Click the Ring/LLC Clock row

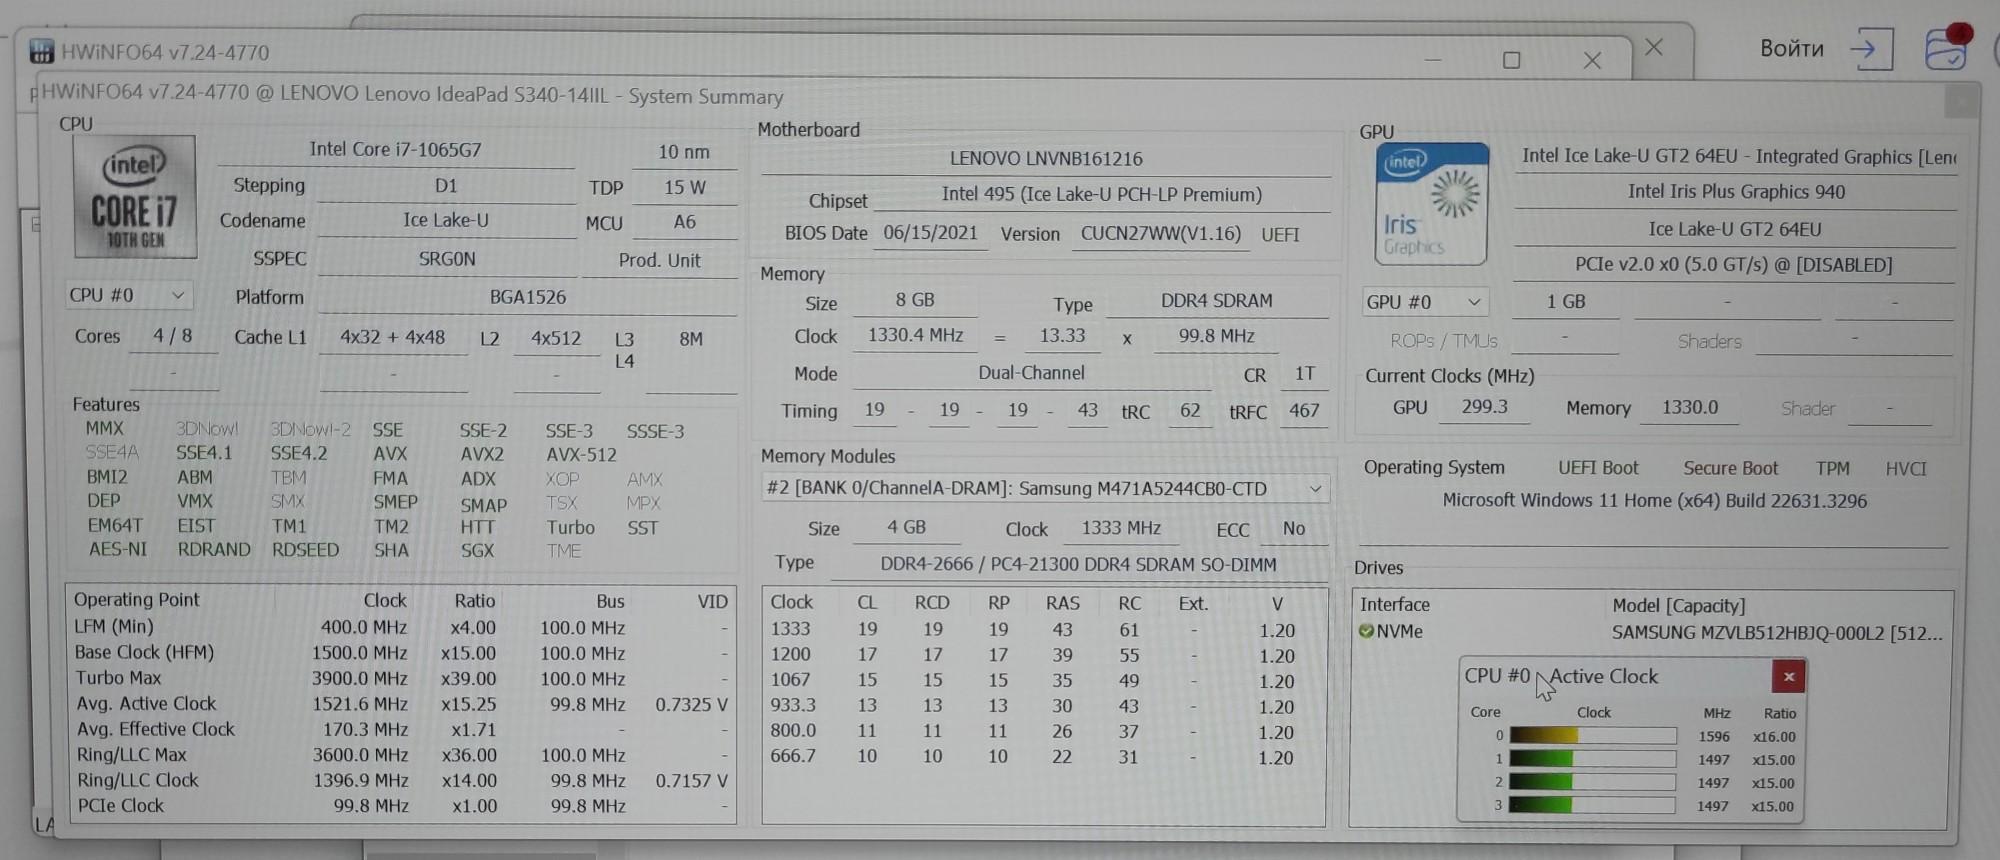click(402, 780)
